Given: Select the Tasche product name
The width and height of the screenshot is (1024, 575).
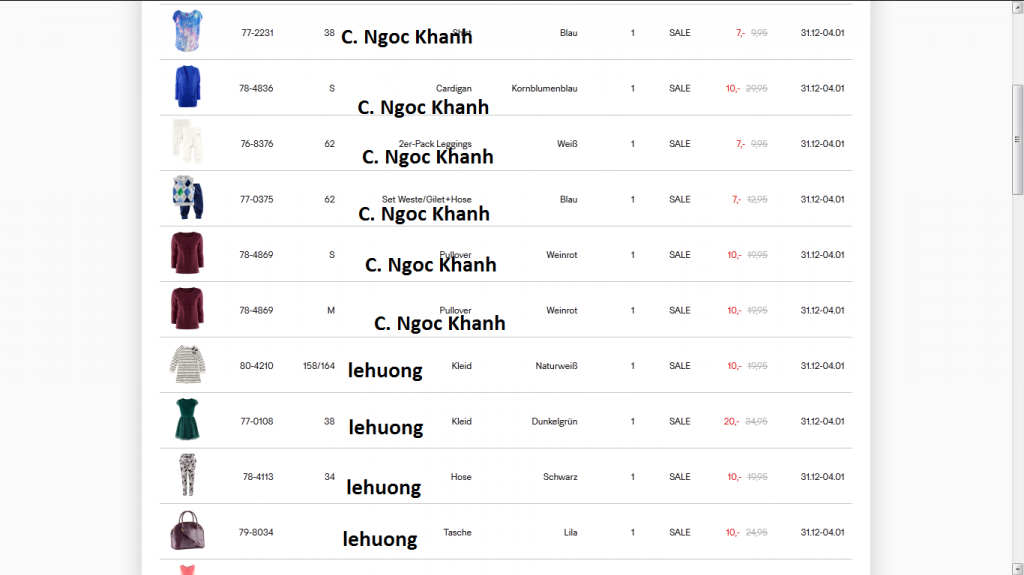Looking at the screenshot, I should point(457,533).
